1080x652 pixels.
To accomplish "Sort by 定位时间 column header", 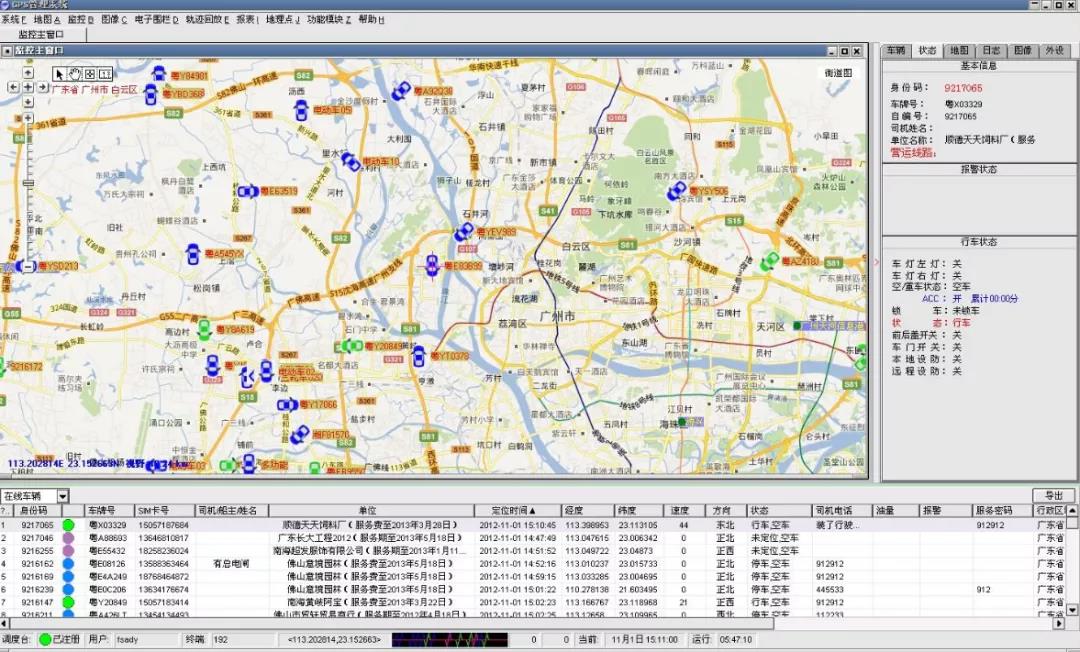I will (516, 511).
